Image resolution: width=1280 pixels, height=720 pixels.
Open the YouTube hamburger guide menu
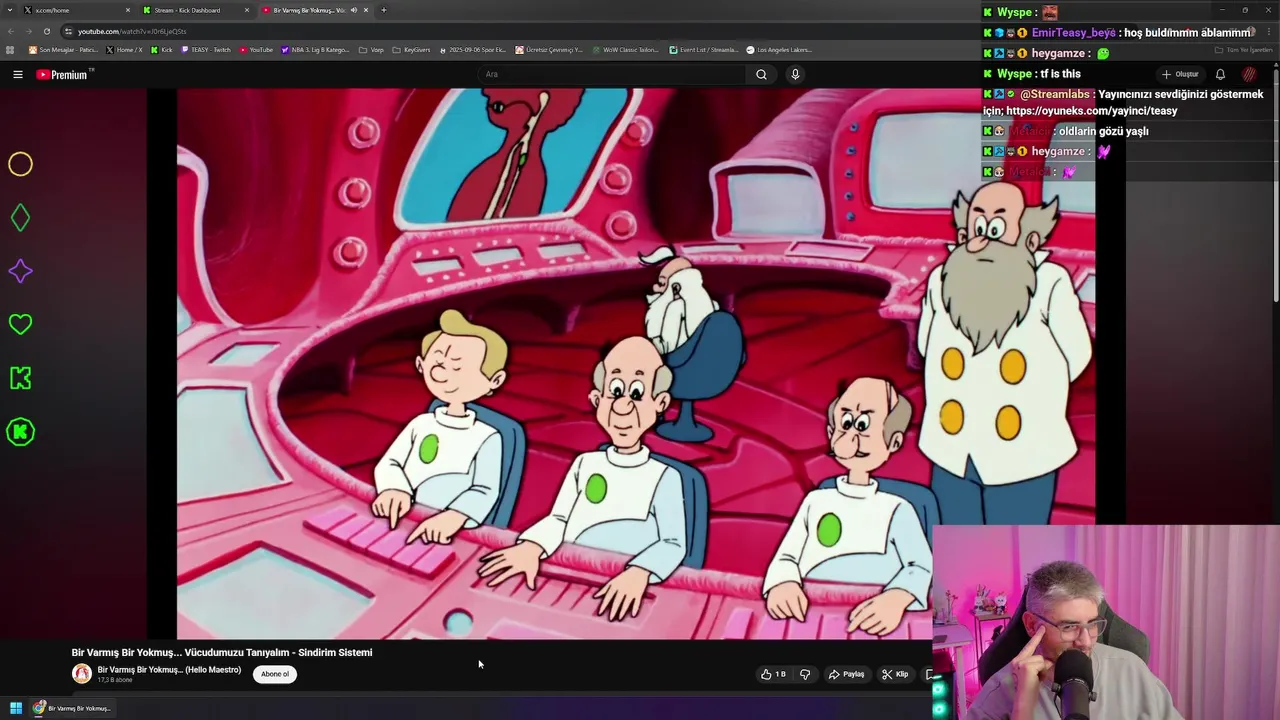(x=17, y=74)
